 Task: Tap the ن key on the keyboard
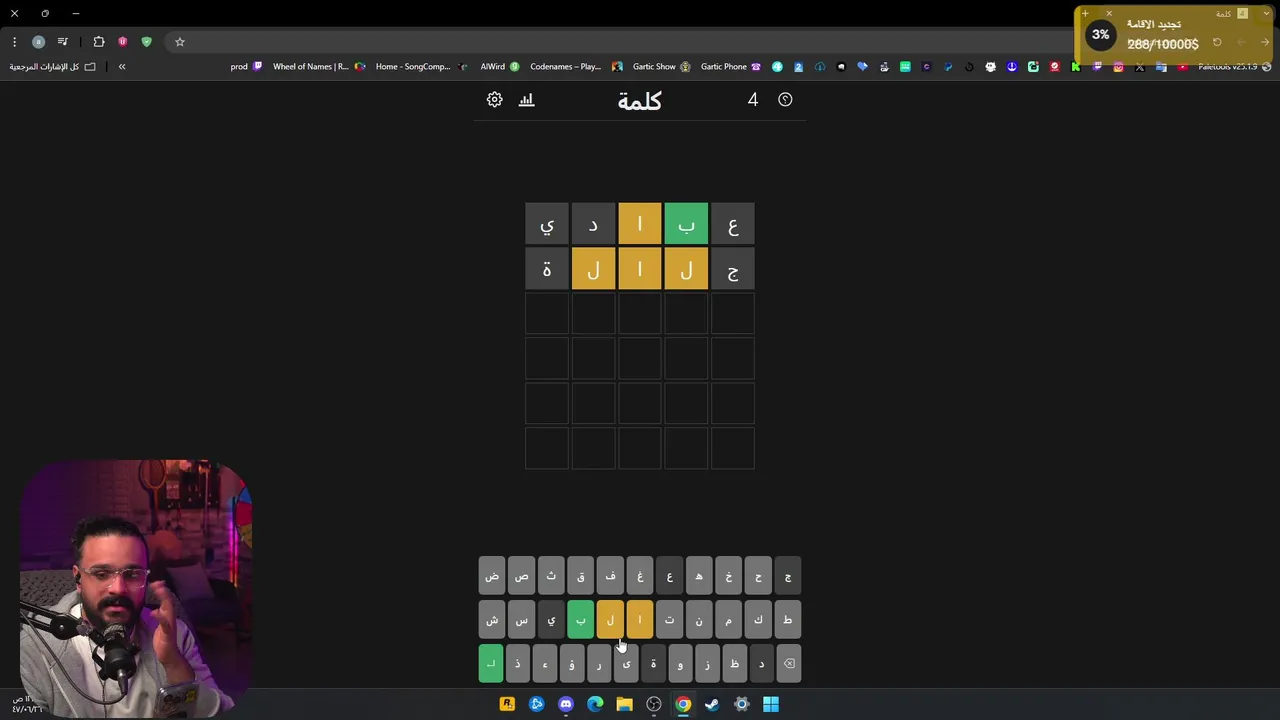(699, 620)
